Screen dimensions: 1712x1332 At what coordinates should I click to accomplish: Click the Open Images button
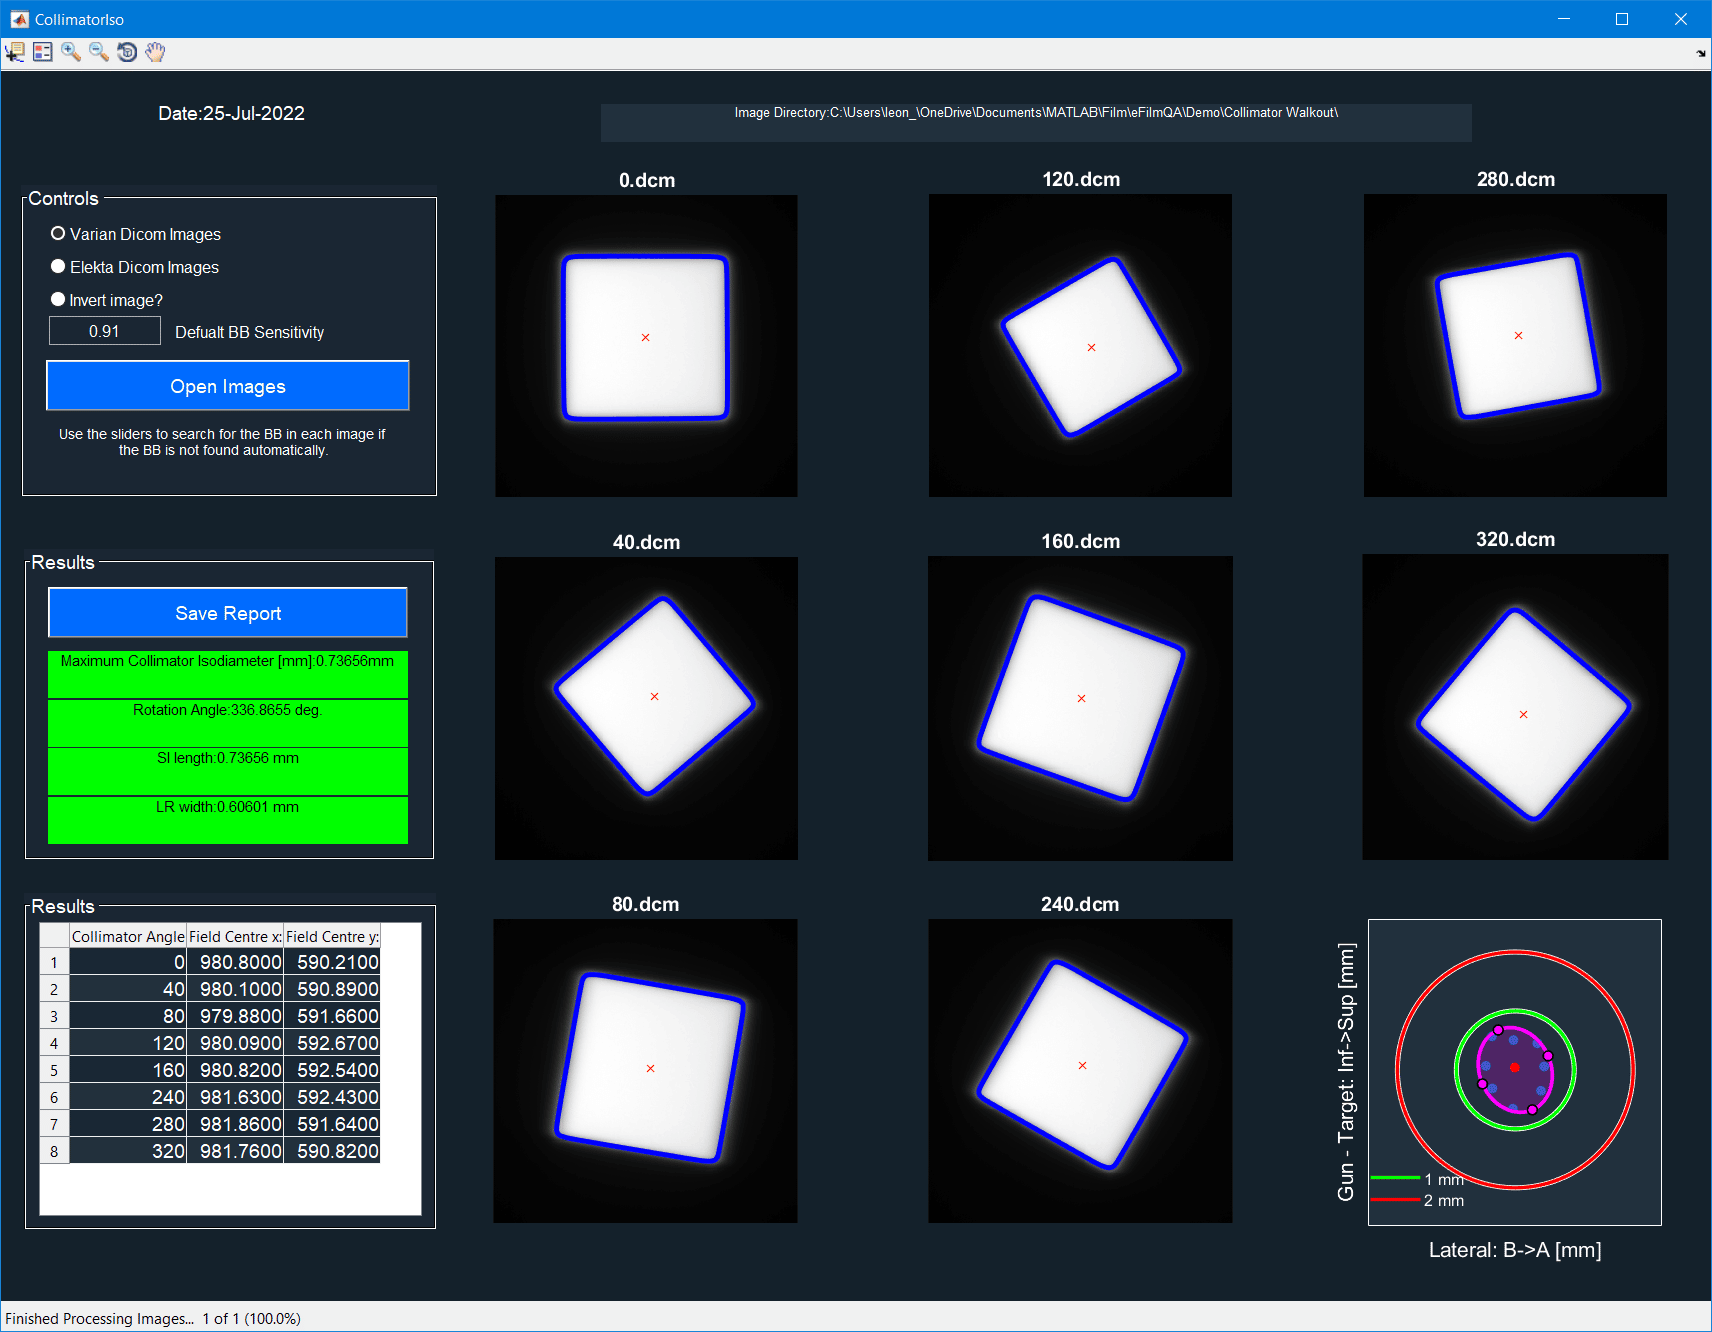tap(228, 386)
